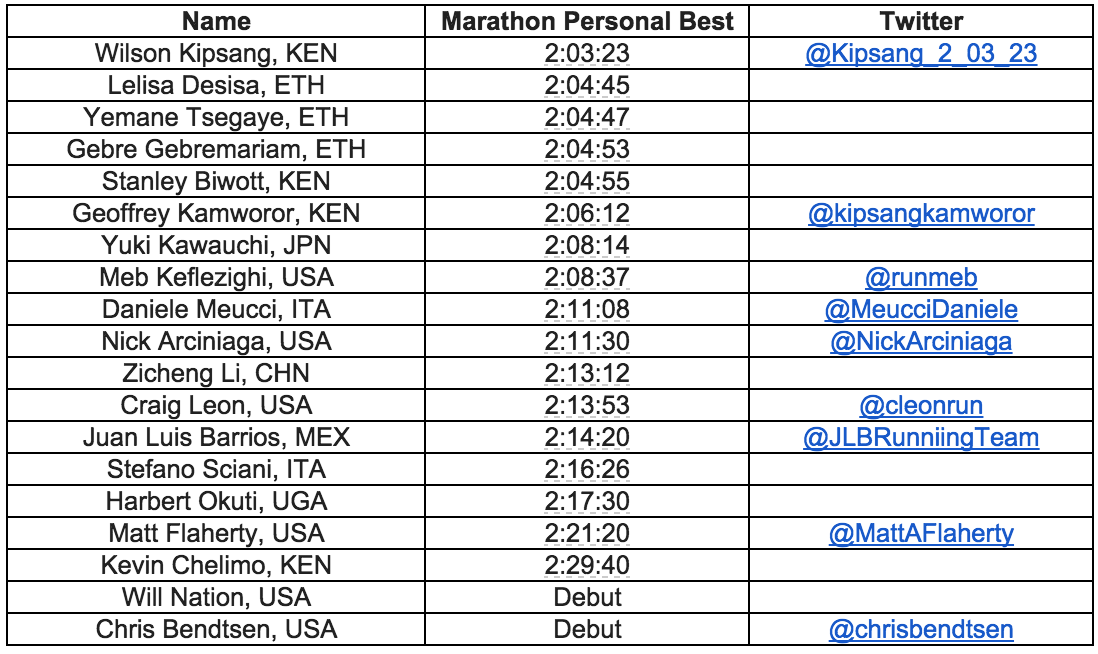
Task: Click the Twitter column header
Action: coord(921,21)
